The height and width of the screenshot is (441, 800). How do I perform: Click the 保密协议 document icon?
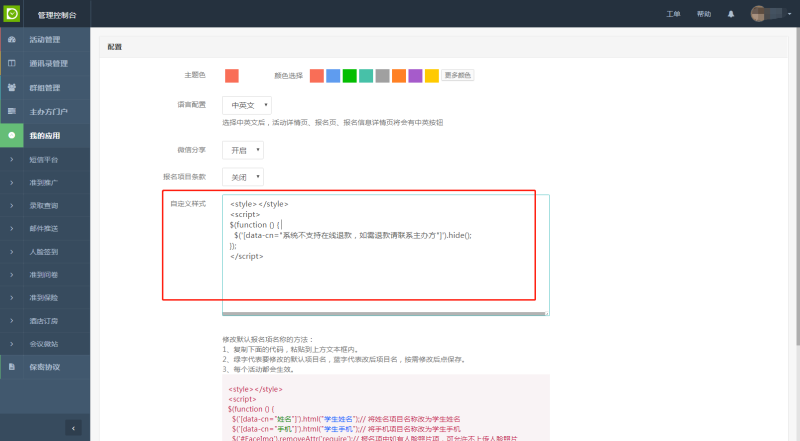(12, 366)
